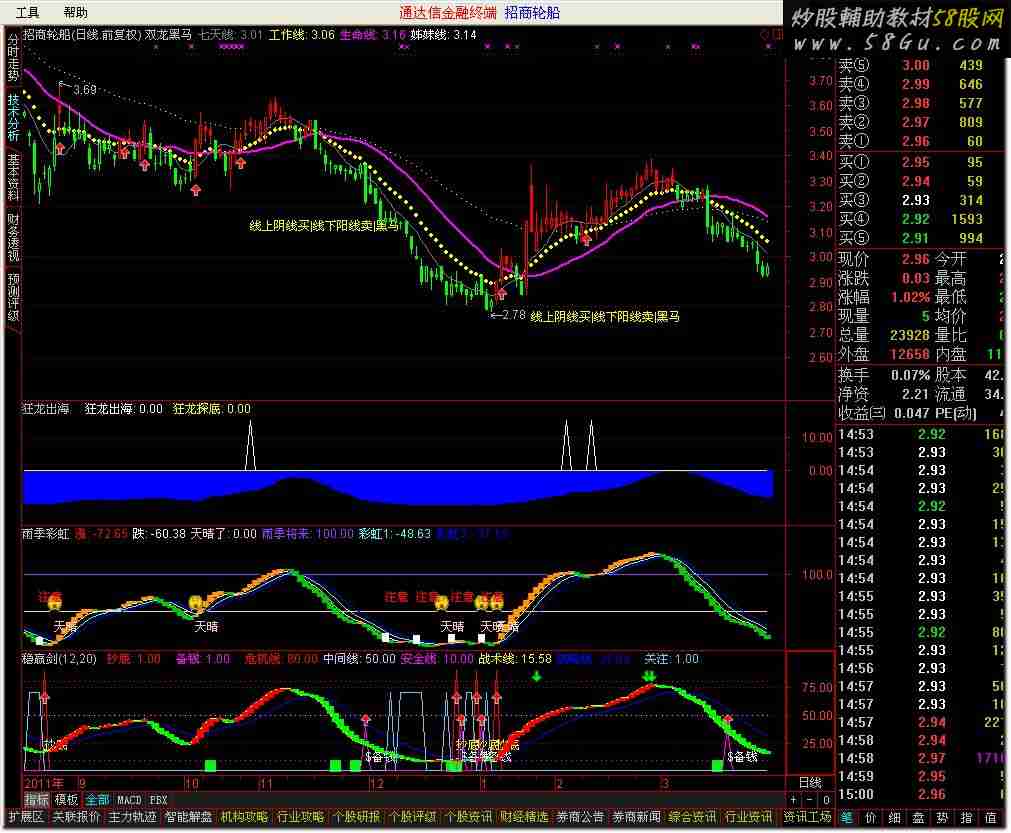
Task: Click the chart title 招商轮船(日线.前复权)
Action: [x=82, y=35]
